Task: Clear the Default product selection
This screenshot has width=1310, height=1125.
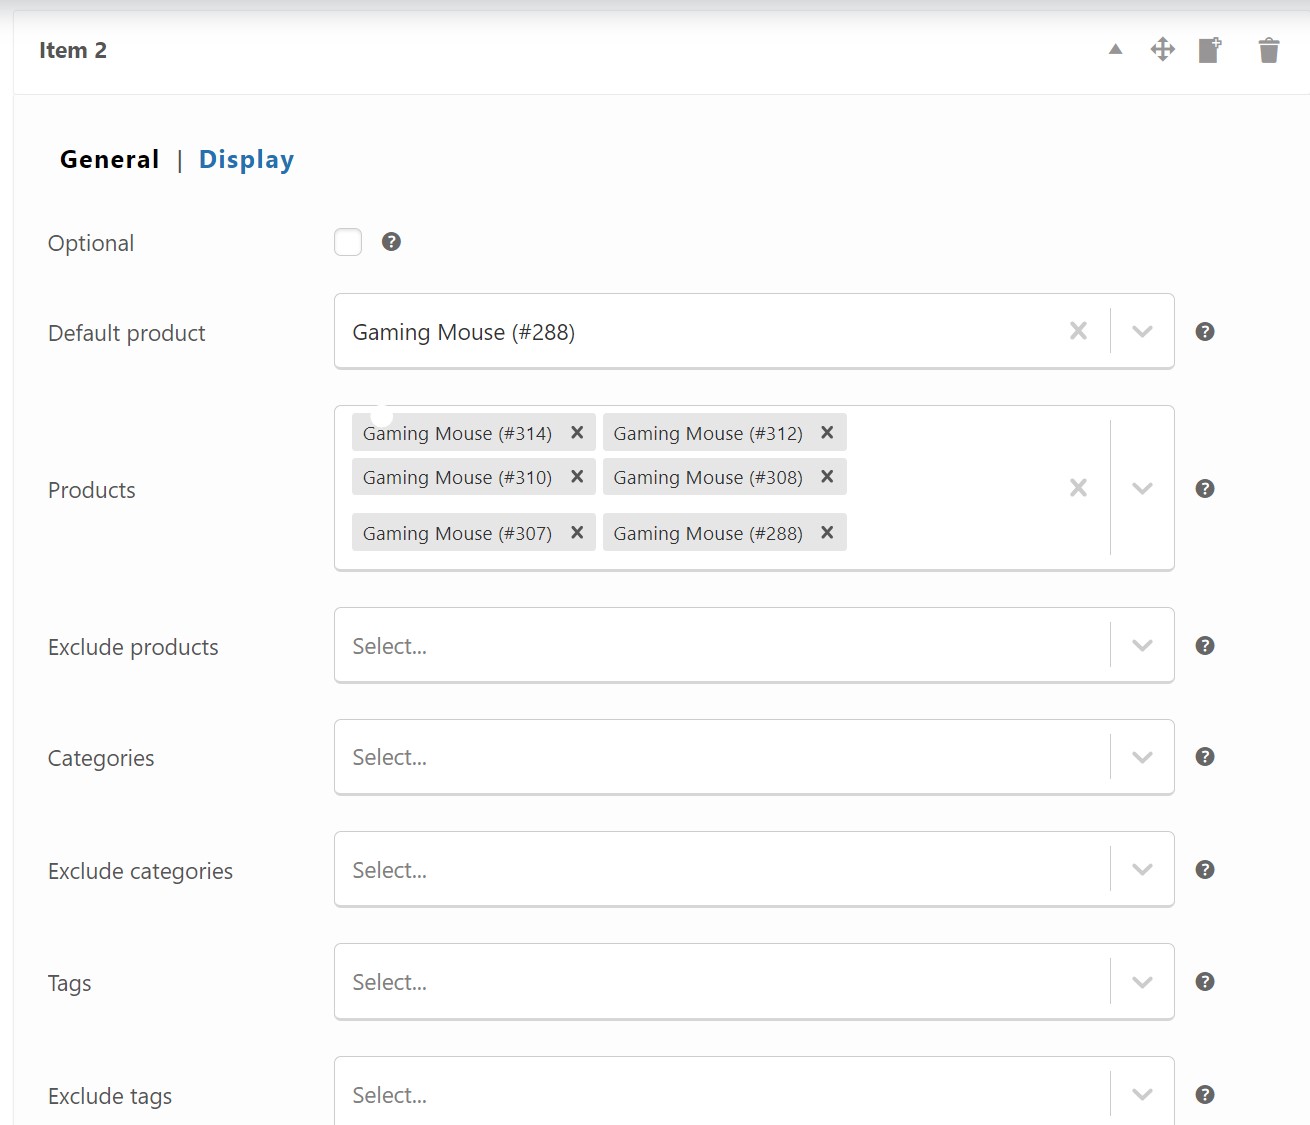Action: click(x=1078, y=331)
